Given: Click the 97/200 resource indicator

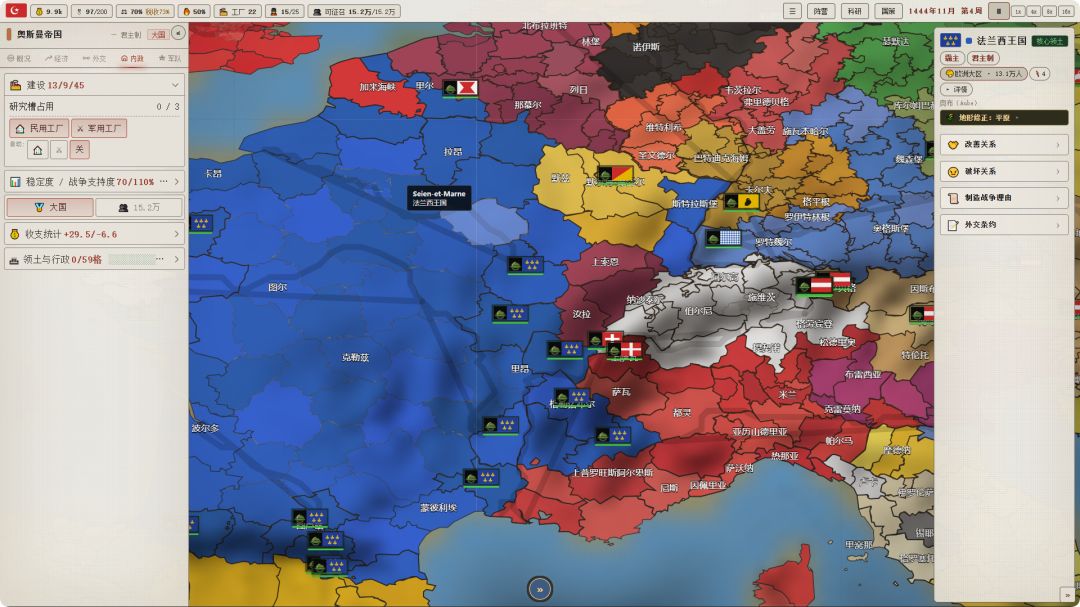Looking at the screenshot, I should [x=92, y=11].
